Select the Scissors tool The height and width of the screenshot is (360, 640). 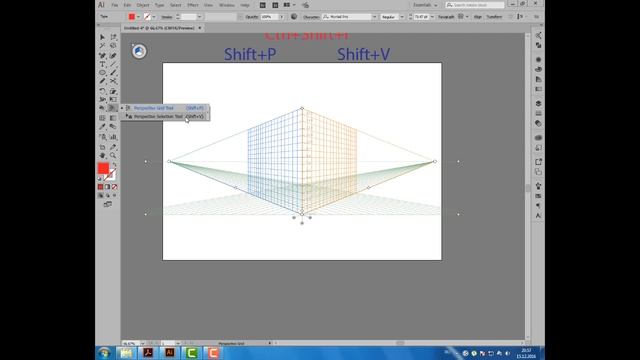tap(113, 81)
